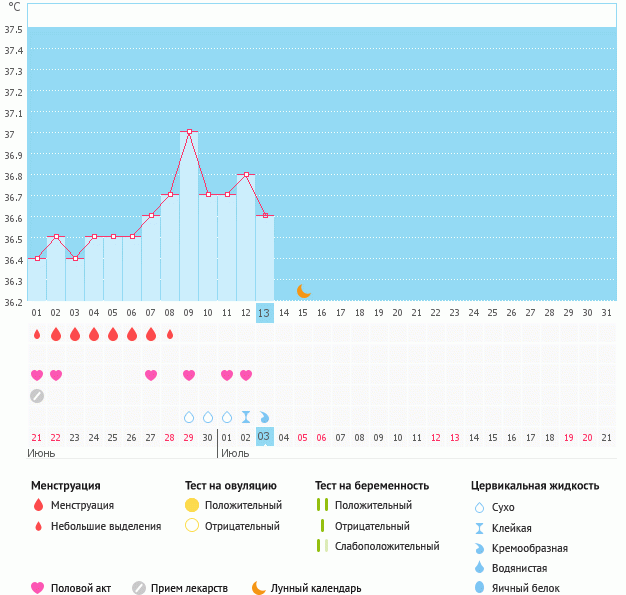
Task: Click the small spotting drop on day 08
Action: coord(170,334)
